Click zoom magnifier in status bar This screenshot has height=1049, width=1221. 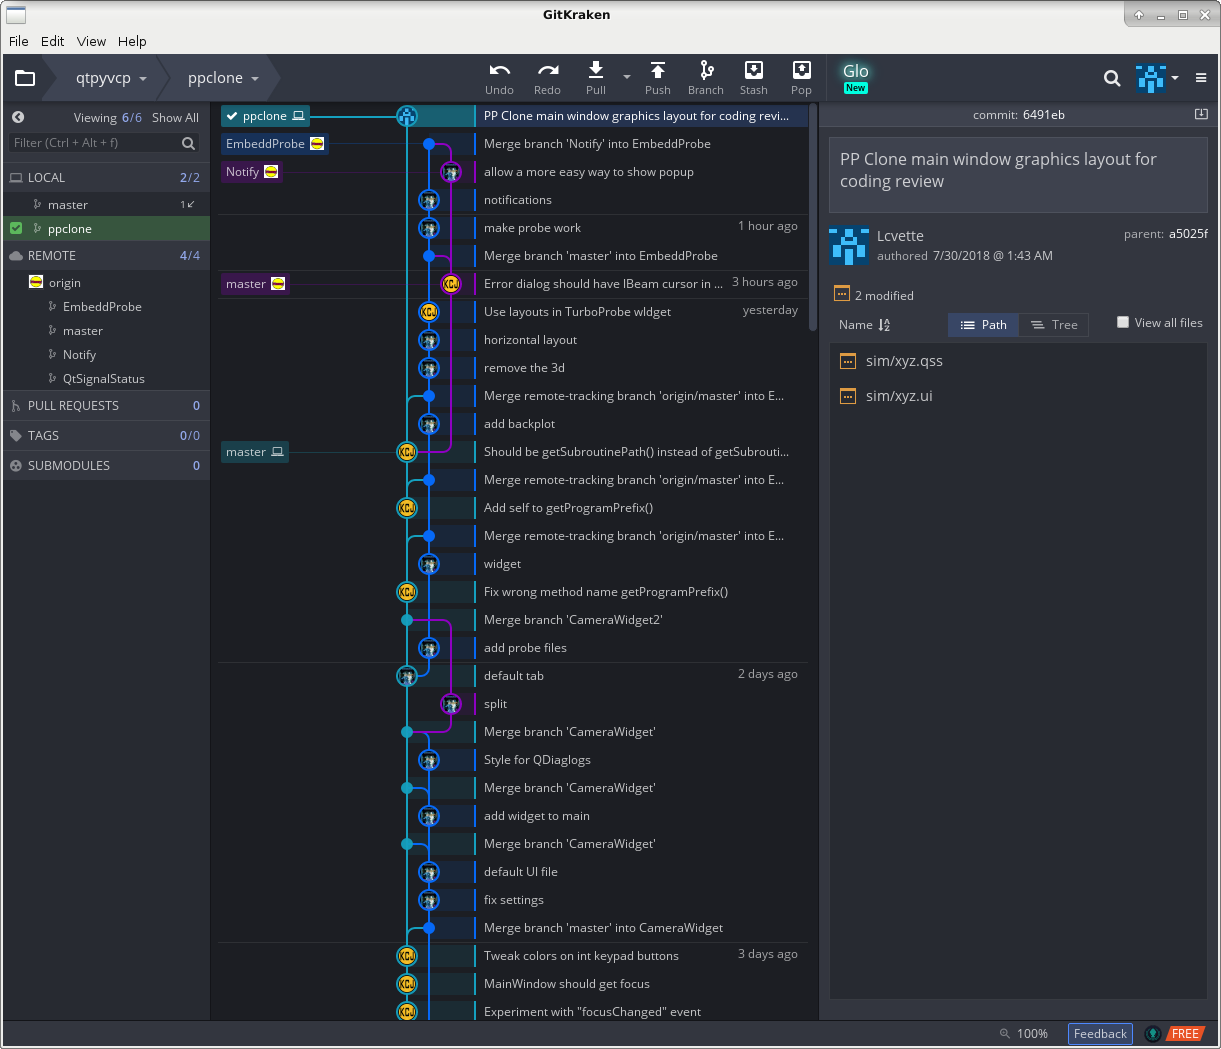coord(1004,1033)
